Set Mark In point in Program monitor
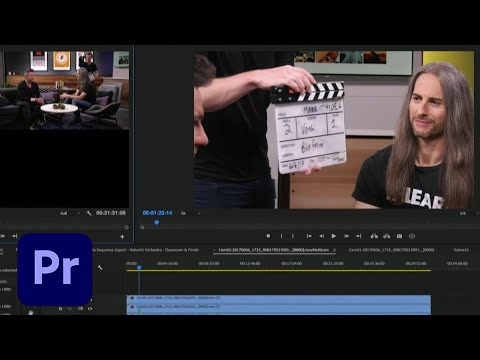This screenshot has width=480, height=360. (281, 236)
